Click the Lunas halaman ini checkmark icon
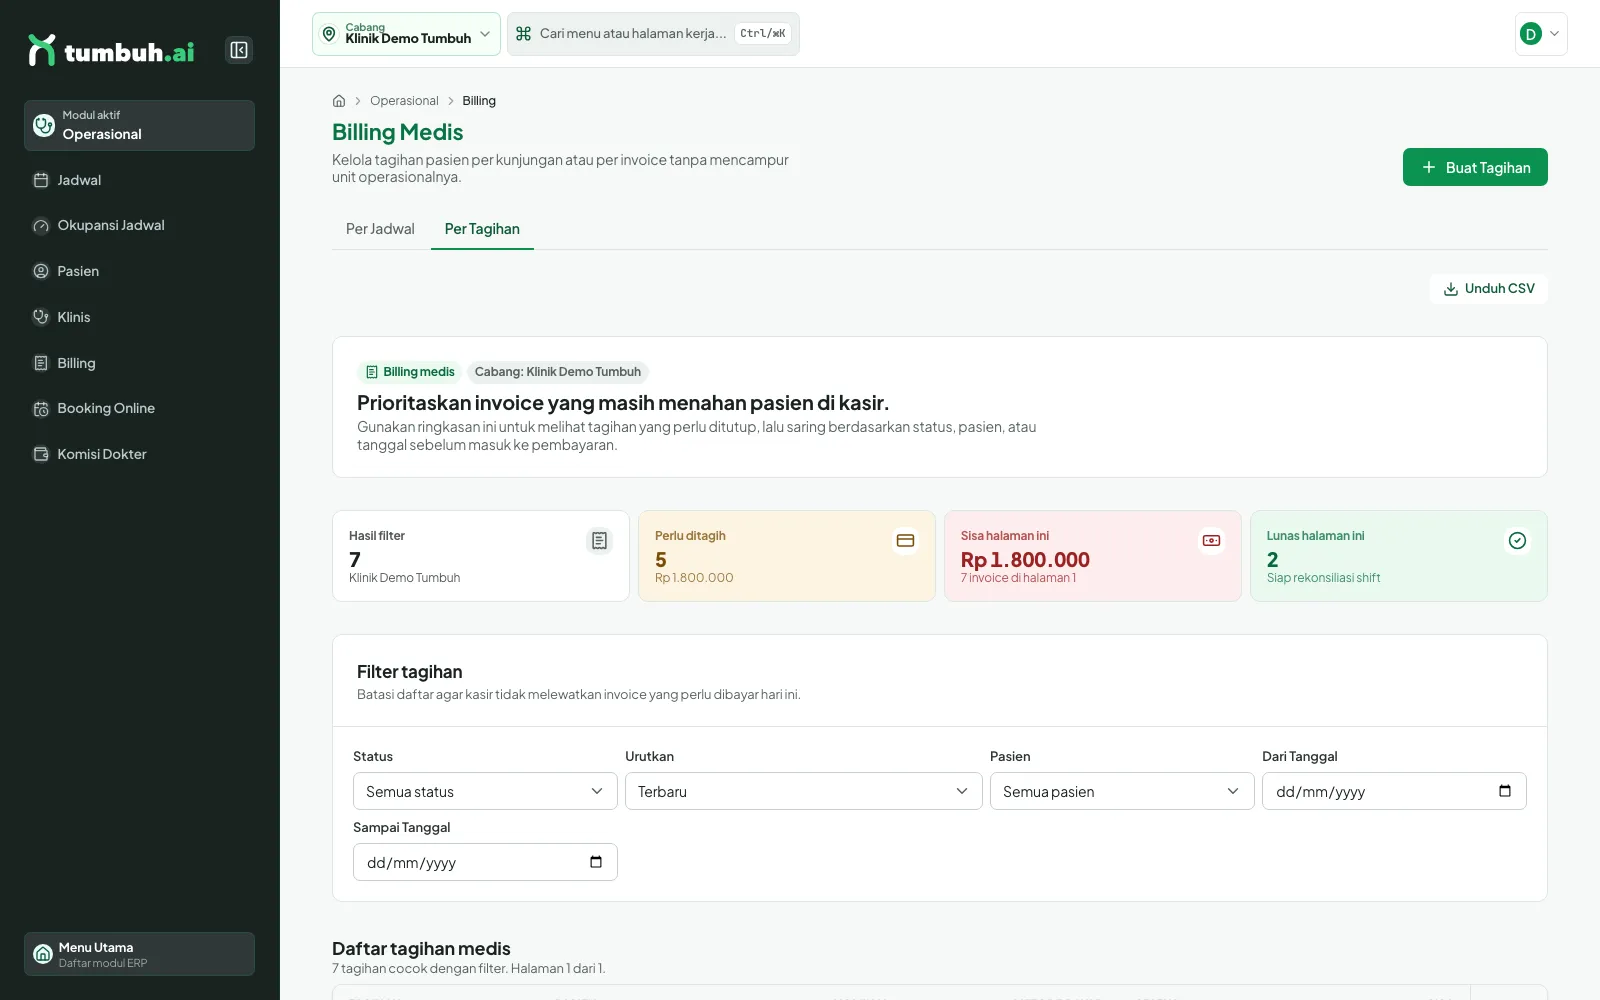The image size is (1600, 1000). (x=1517, y=541)
